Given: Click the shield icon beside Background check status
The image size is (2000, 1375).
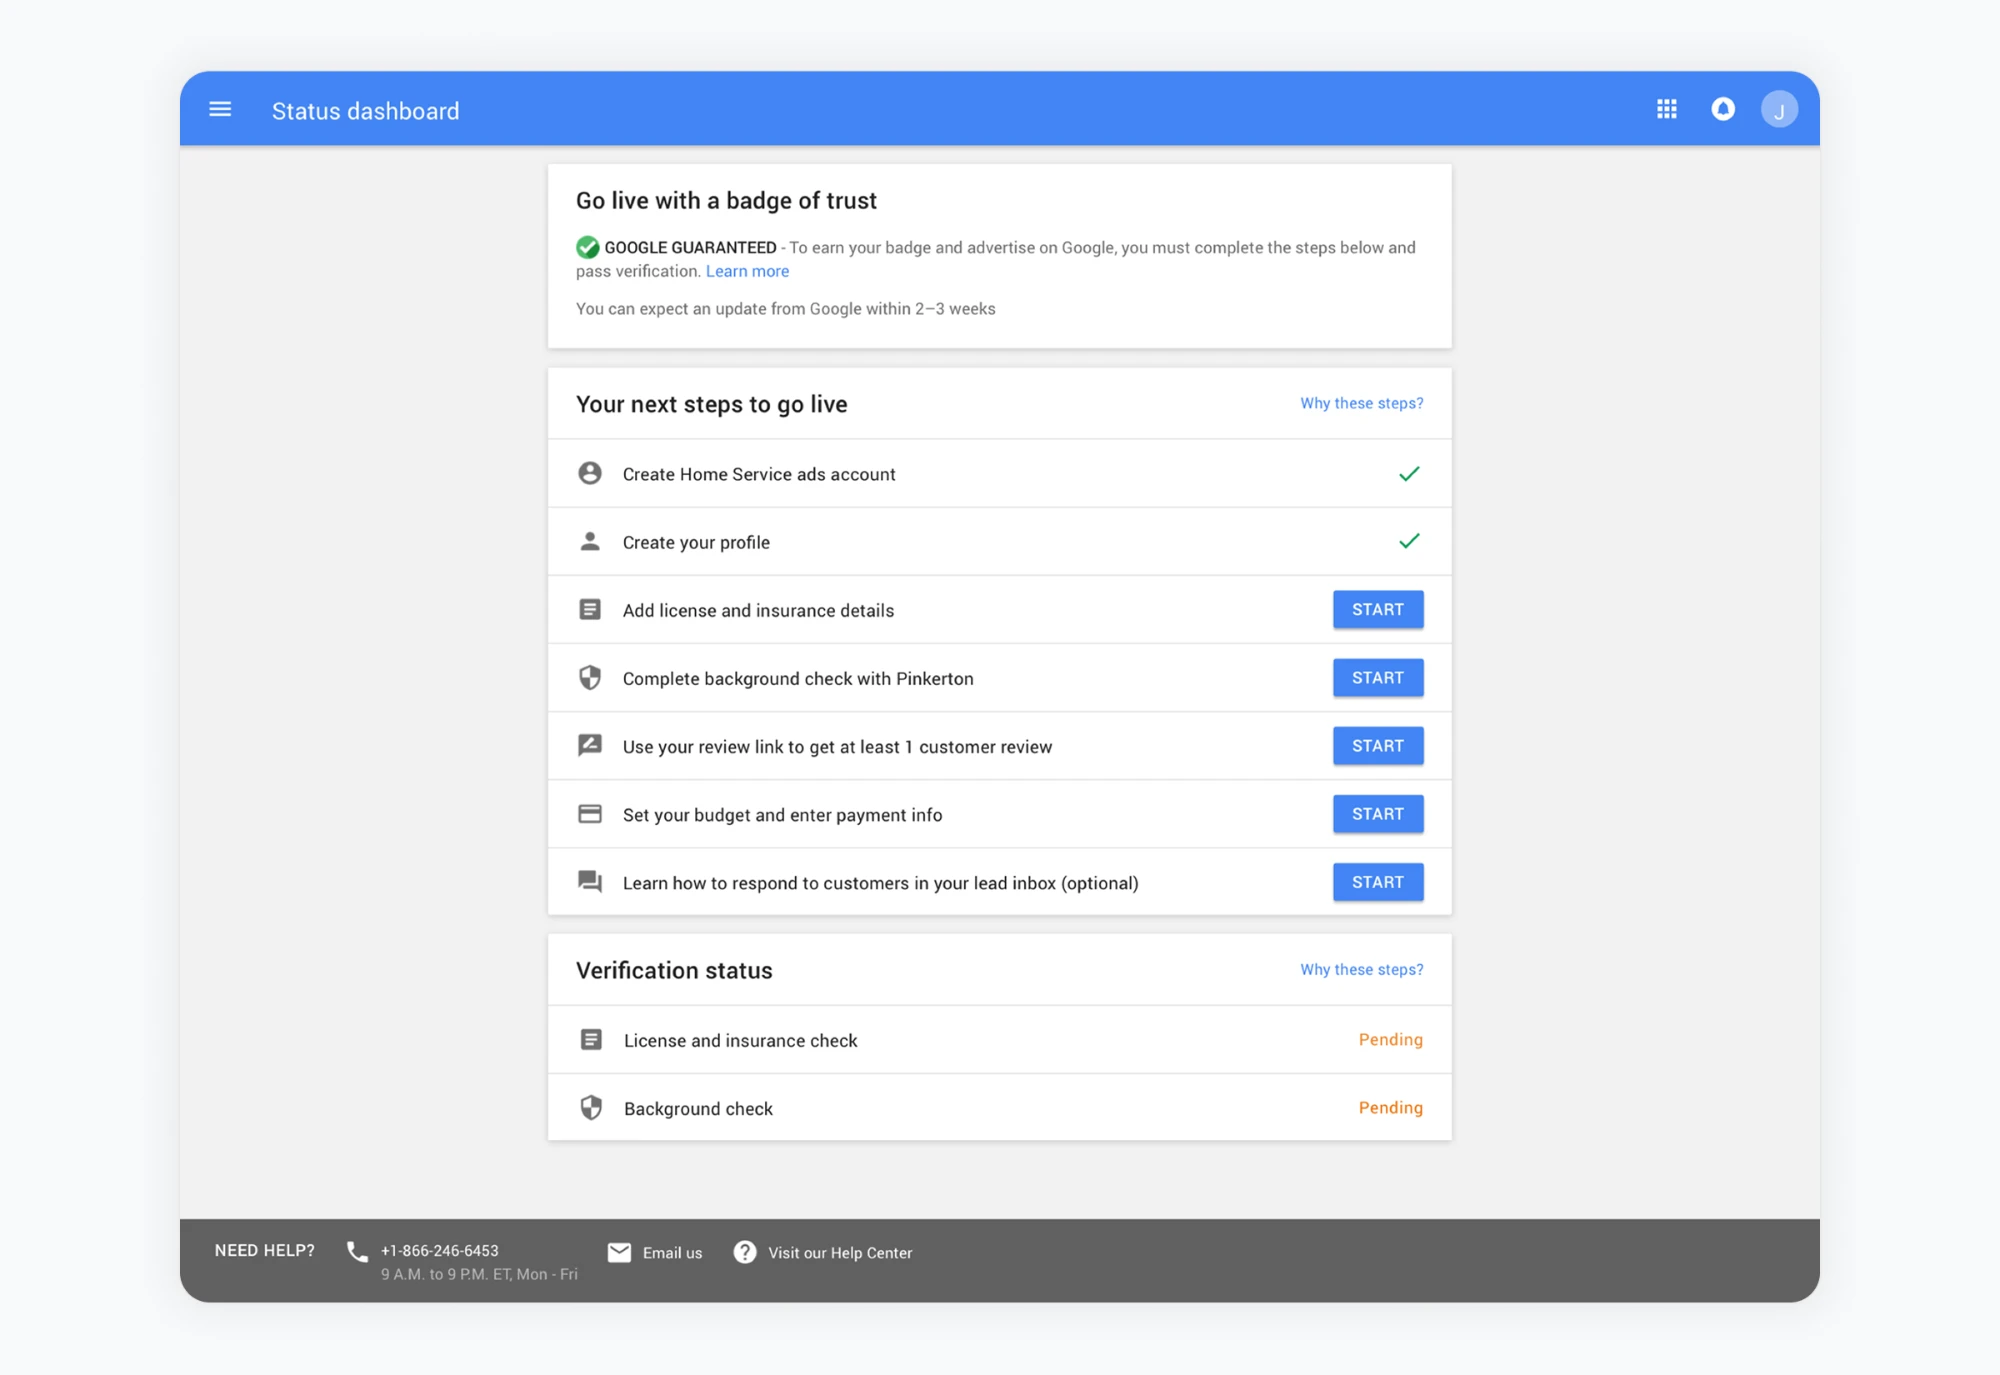Looking at the screenshot, I should click(591, 1107).
